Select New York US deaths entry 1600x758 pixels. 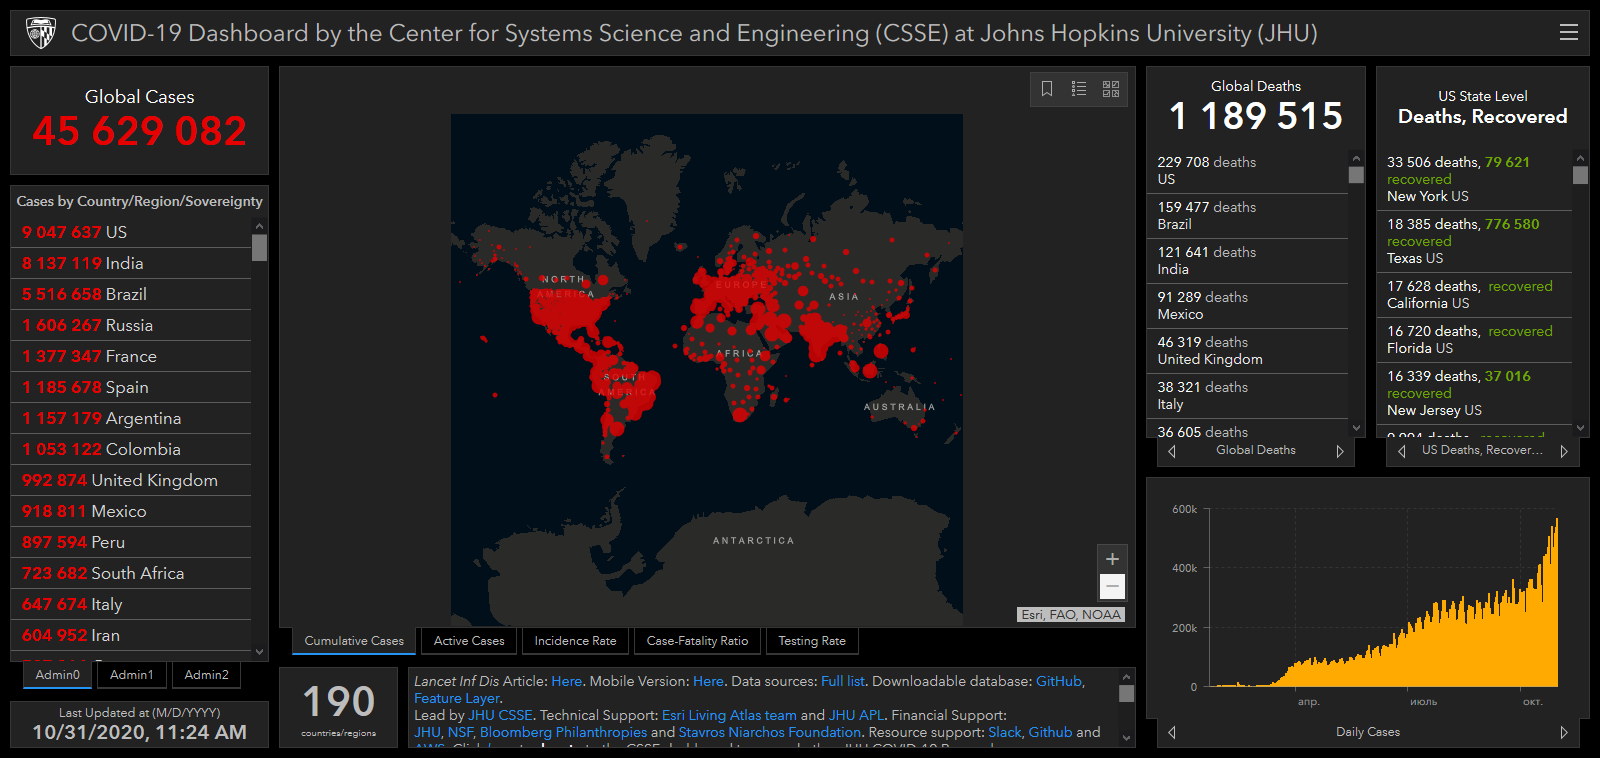[x=1475, y=179]
